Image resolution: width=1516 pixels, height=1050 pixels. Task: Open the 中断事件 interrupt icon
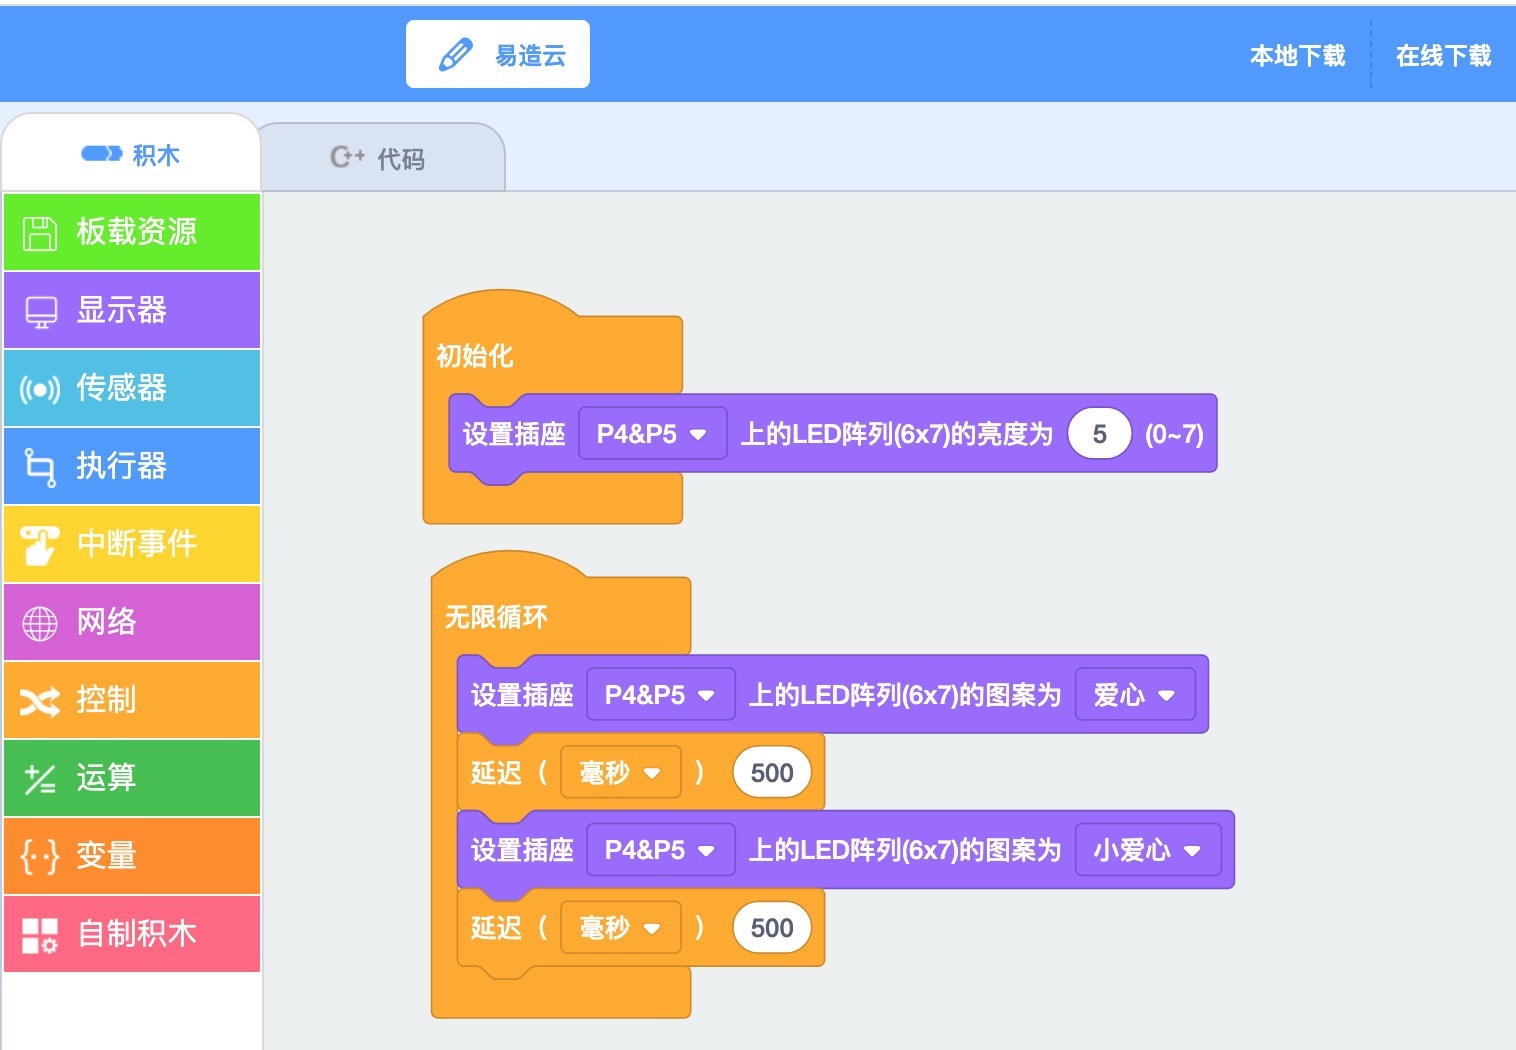[40, 545]
